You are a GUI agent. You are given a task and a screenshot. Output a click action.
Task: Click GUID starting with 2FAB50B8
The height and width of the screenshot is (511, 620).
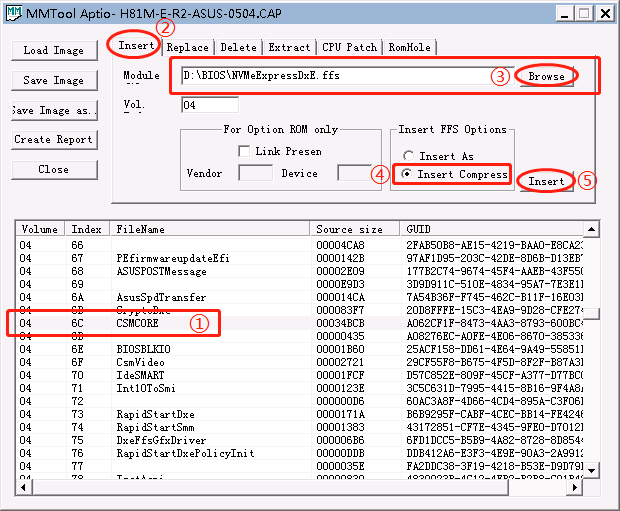[495, 245]
